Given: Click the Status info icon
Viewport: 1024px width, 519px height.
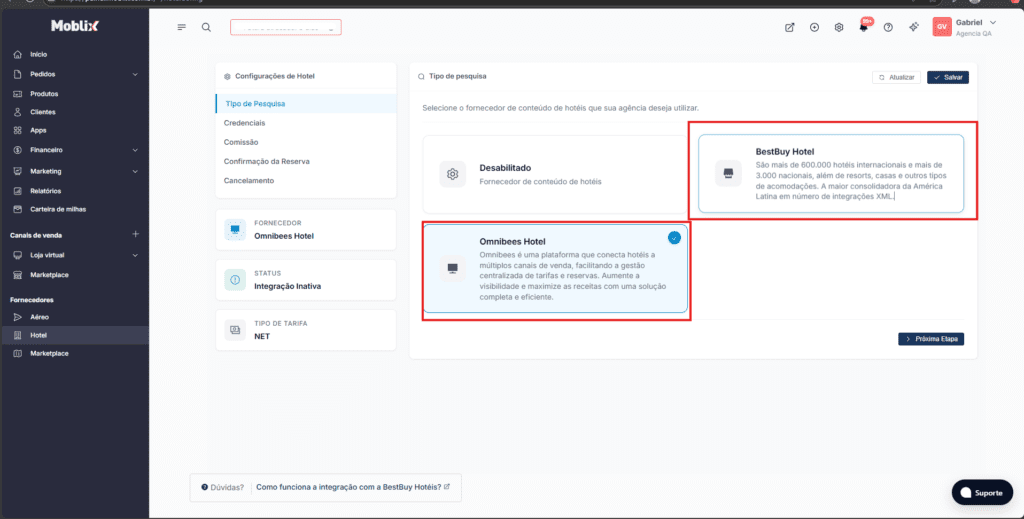Looking at the screenshot, I should [x=235, y=280].
